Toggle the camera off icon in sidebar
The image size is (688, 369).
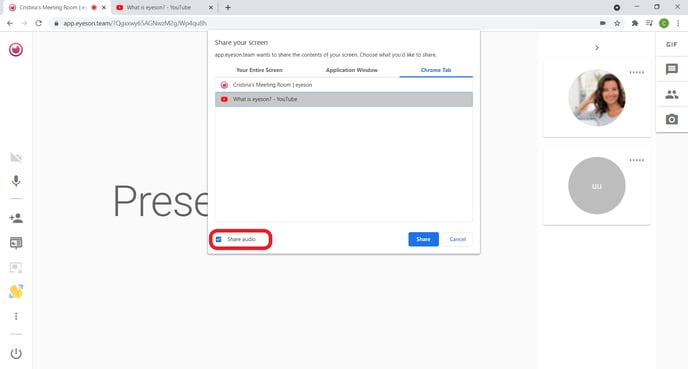pos(16,158)
